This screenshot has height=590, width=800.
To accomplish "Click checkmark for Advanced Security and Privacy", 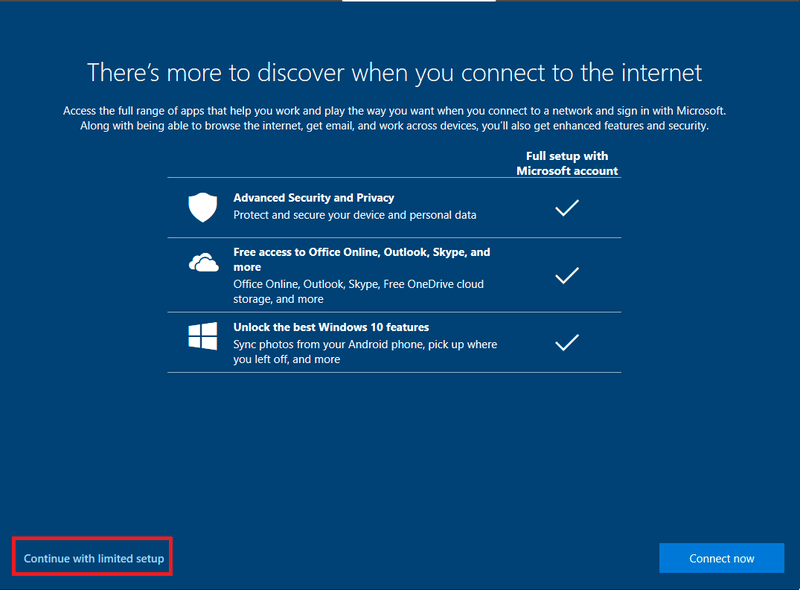I will coord(567,208).
